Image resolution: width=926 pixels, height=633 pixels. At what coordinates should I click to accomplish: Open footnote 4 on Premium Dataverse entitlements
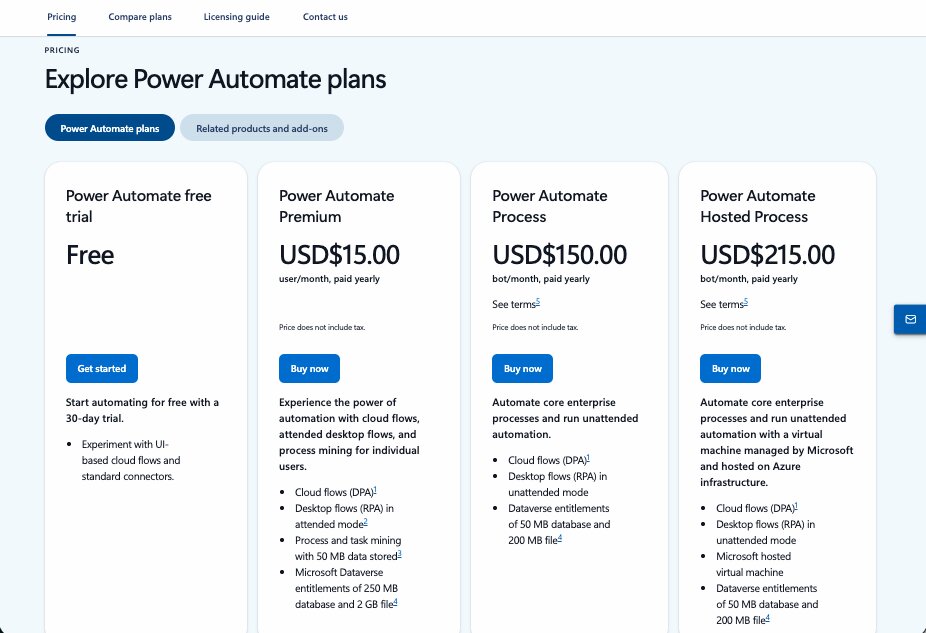click(x=394, y=603)
